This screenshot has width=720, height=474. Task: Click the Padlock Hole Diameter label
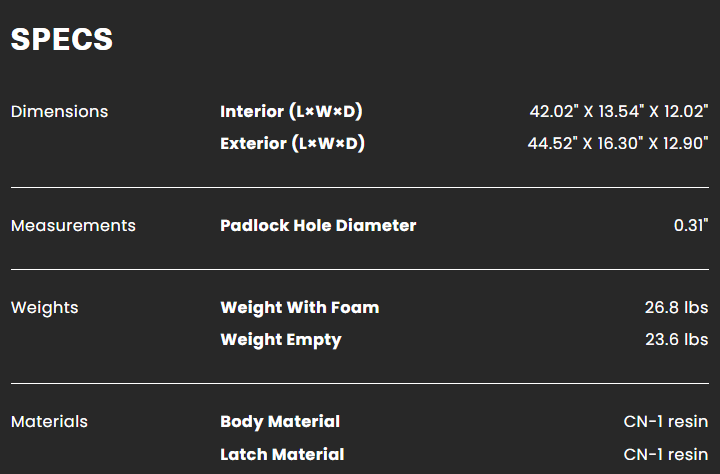click(318, 226)
